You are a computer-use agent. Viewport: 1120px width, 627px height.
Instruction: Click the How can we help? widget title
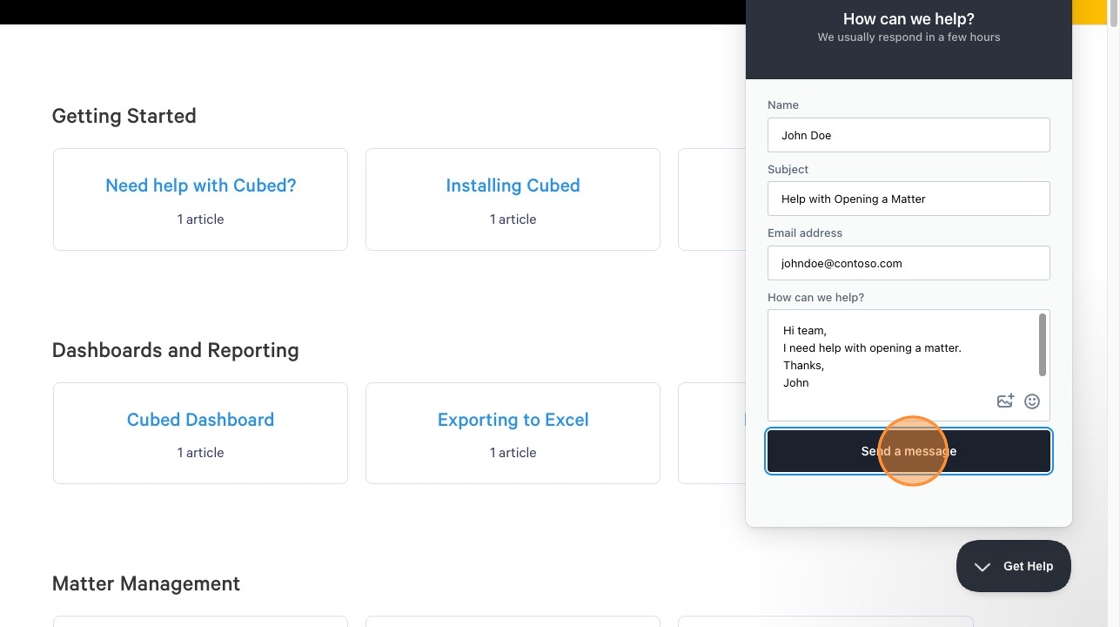tap(909, 19)
